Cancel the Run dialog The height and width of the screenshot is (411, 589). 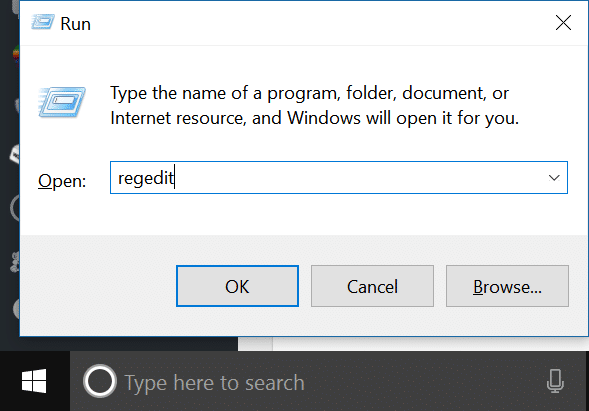372,286
